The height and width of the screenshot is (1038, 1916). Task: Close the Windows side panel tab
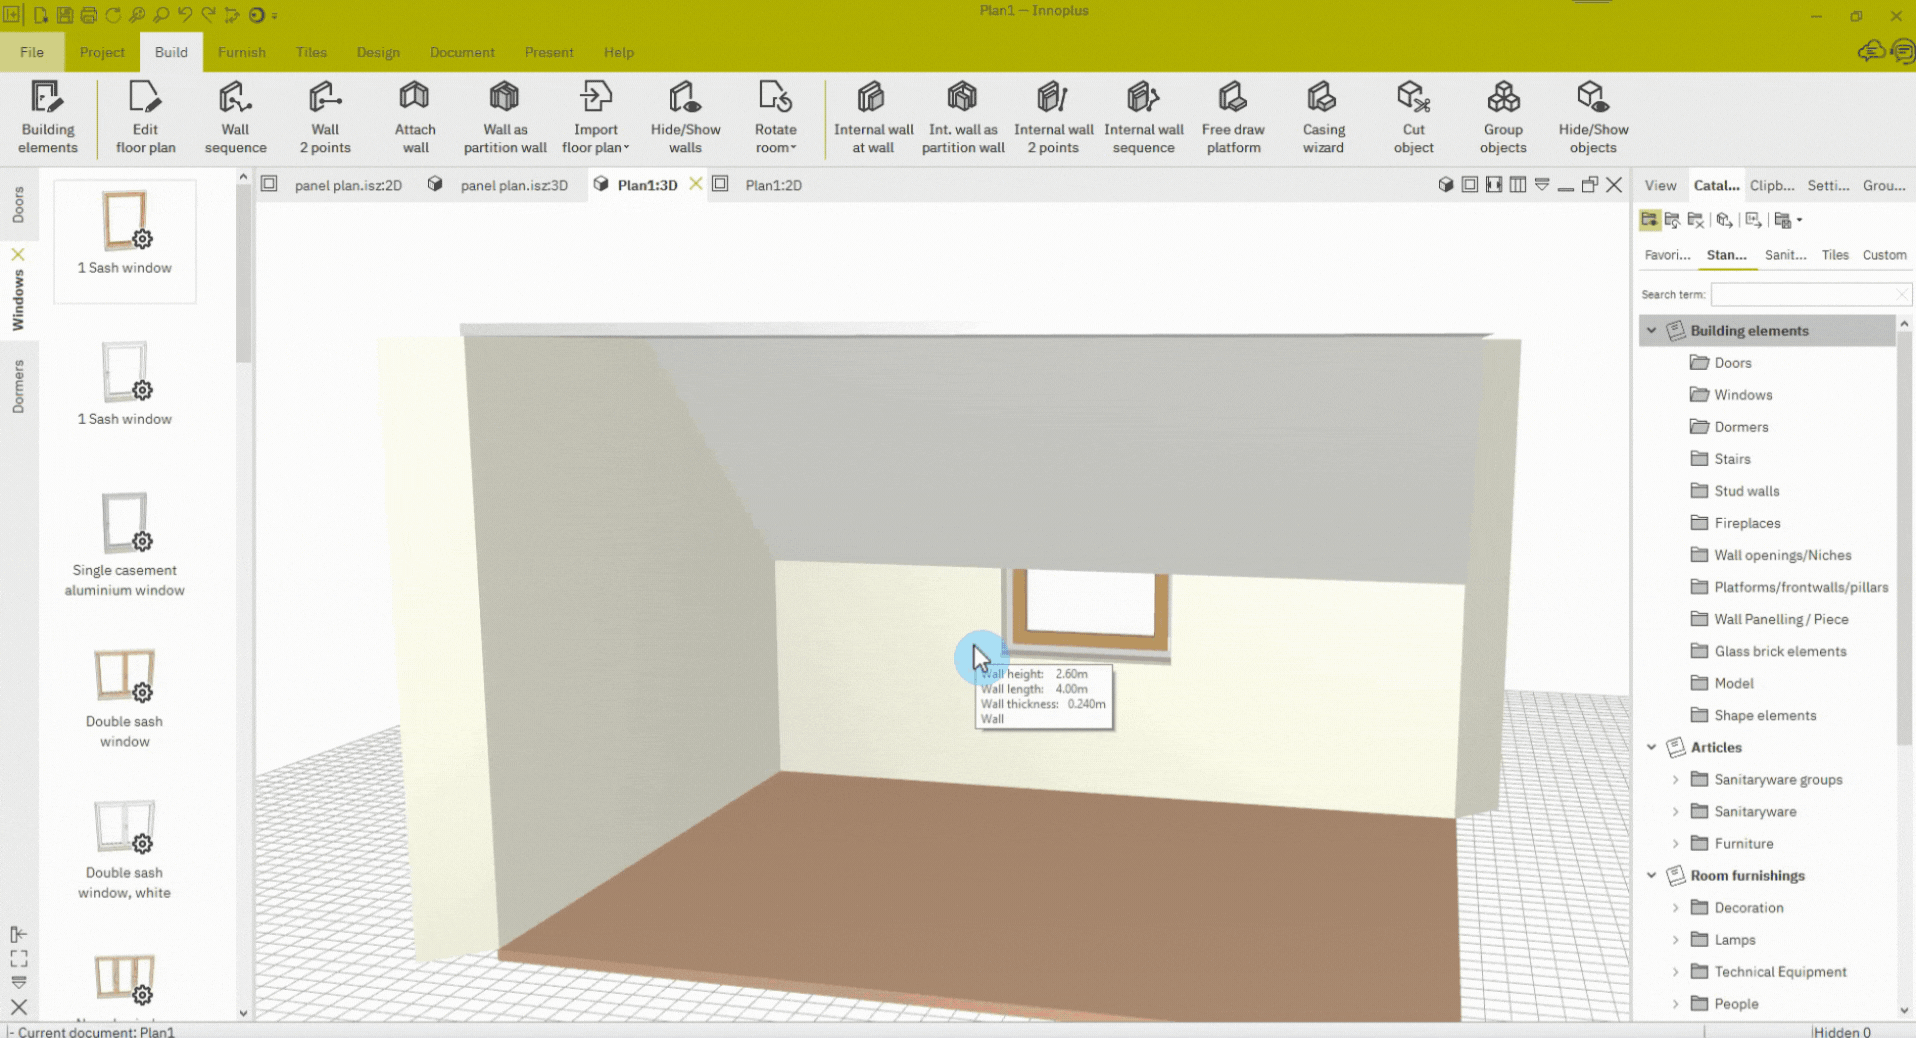click(18, 254)
